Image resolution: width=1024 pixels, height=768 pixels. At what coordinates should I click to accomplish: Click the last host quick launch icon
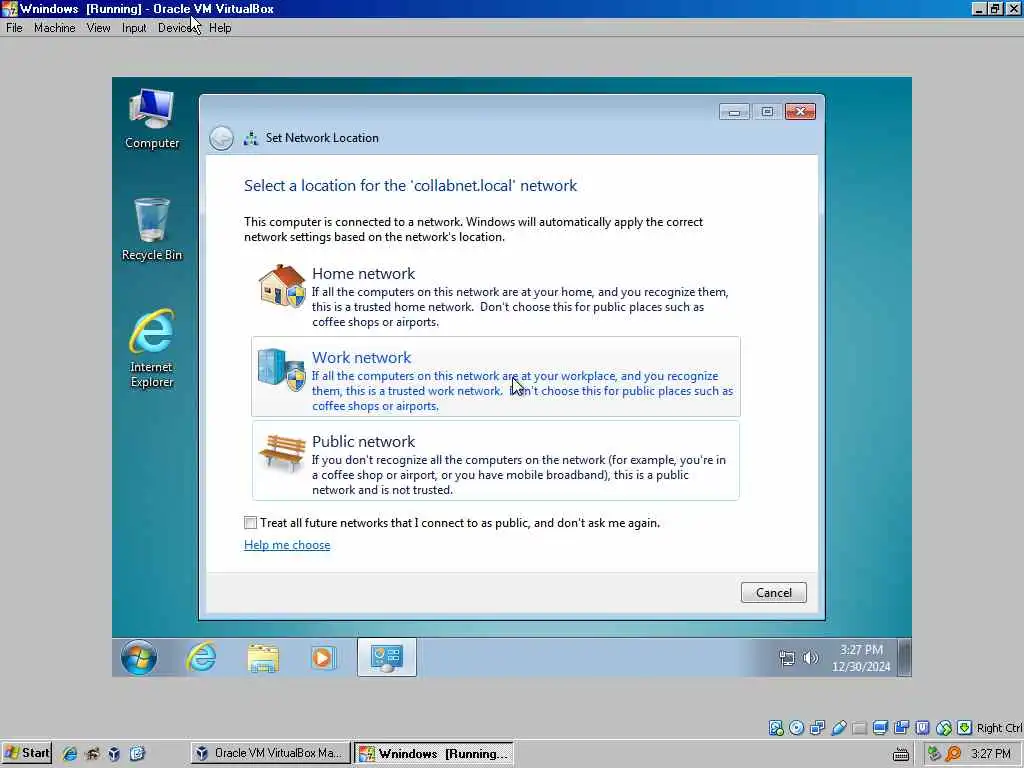pyautogui.click(x=136, y=754)
